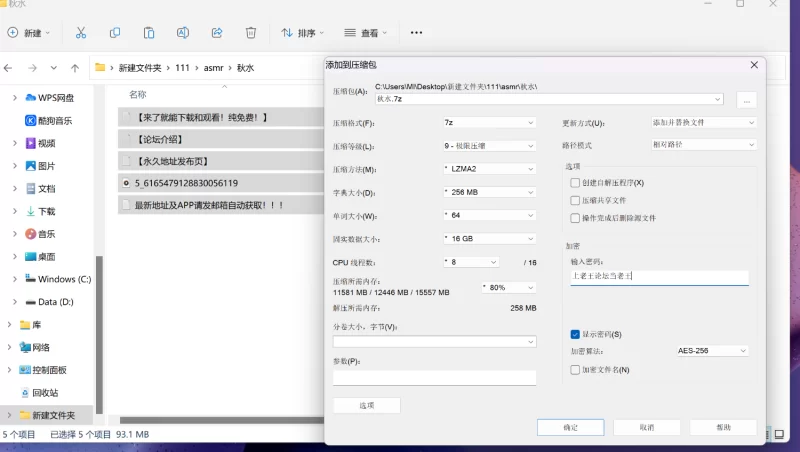The height and width of the screenshot is (452, 800).
Task: Click the Cut scissors icon in Explorer toolbar
Action: click(x=81, y=33)
